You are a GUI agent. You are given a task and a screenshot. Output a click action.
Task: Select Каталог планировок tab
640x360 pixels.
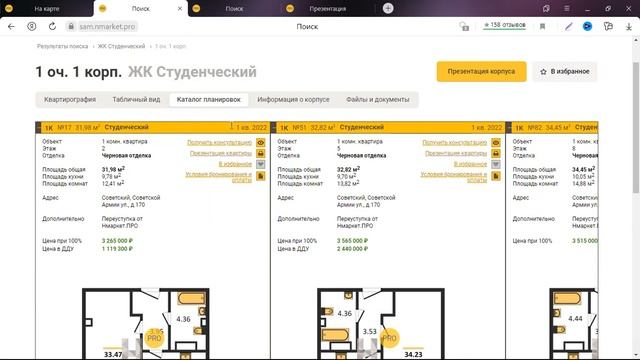(209, 100)
